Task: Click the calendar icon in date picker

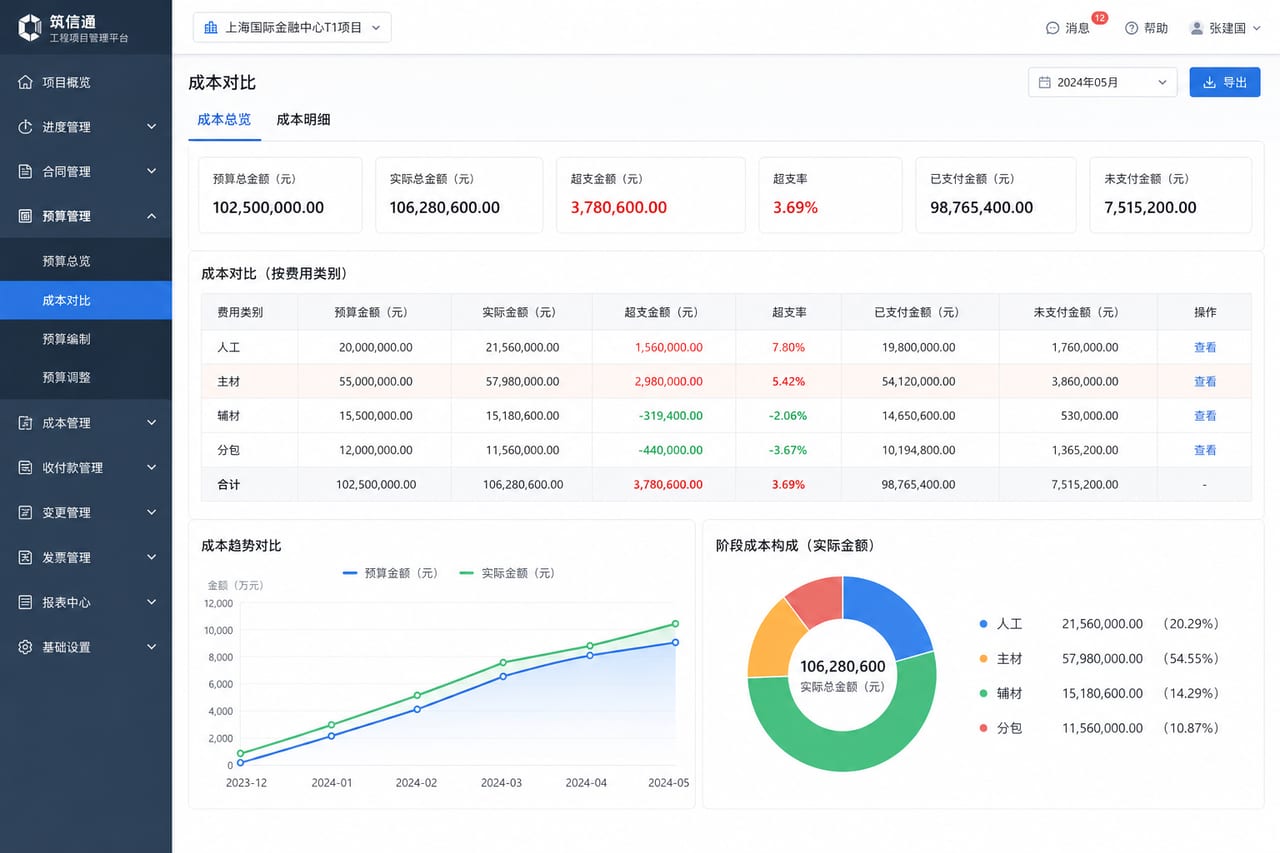Action: tap(1045, 83)
